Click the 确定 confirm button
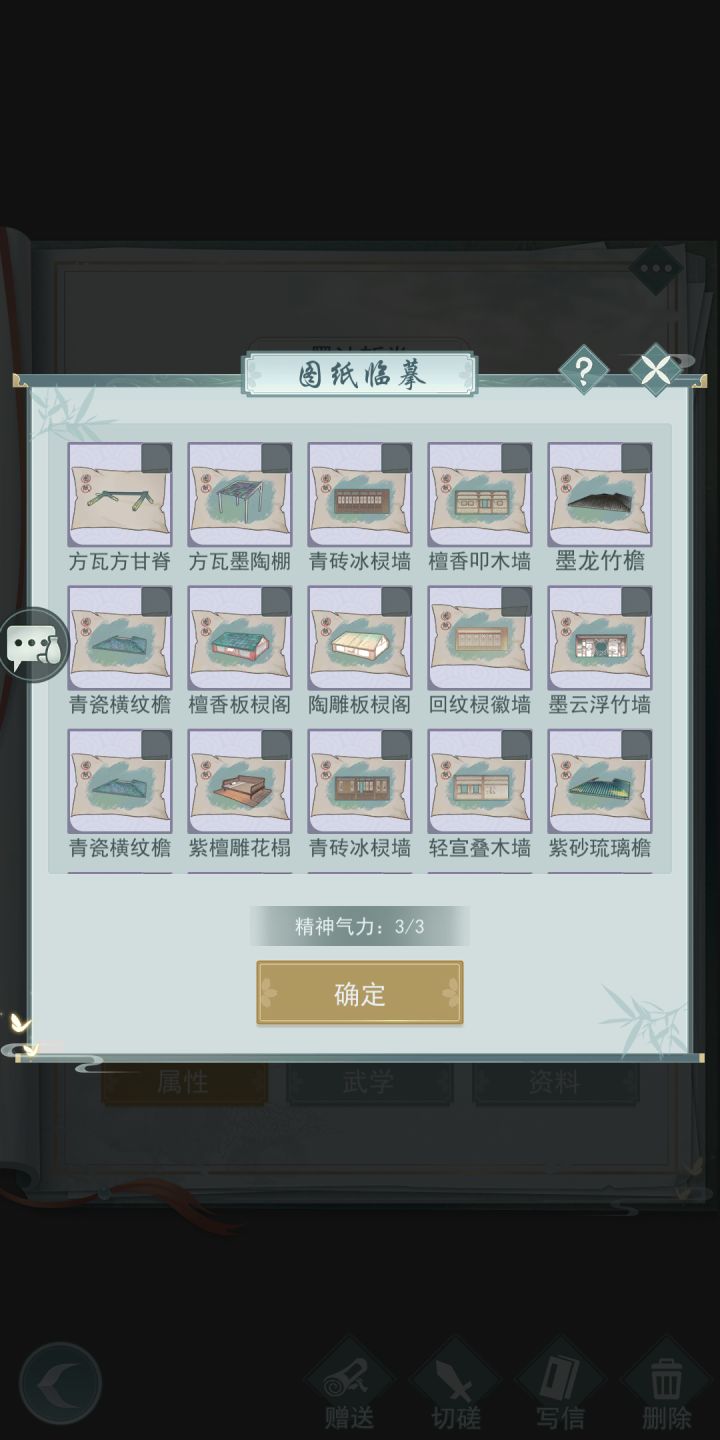Image resolution: width=720 pixels, height=1440 pixels. tap(360, 993)
